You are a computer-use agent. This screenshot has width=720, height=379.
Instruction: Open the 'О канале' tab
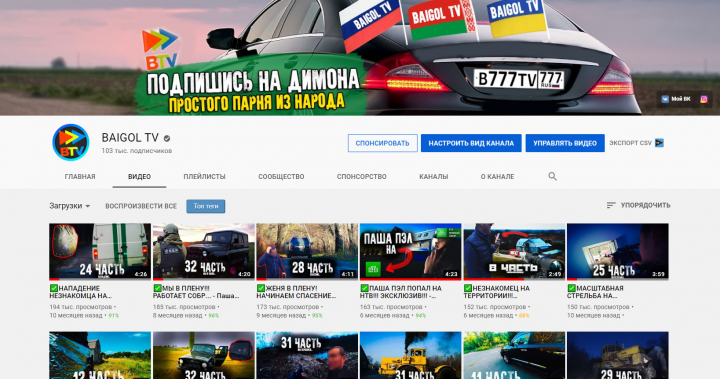[497, 176]
